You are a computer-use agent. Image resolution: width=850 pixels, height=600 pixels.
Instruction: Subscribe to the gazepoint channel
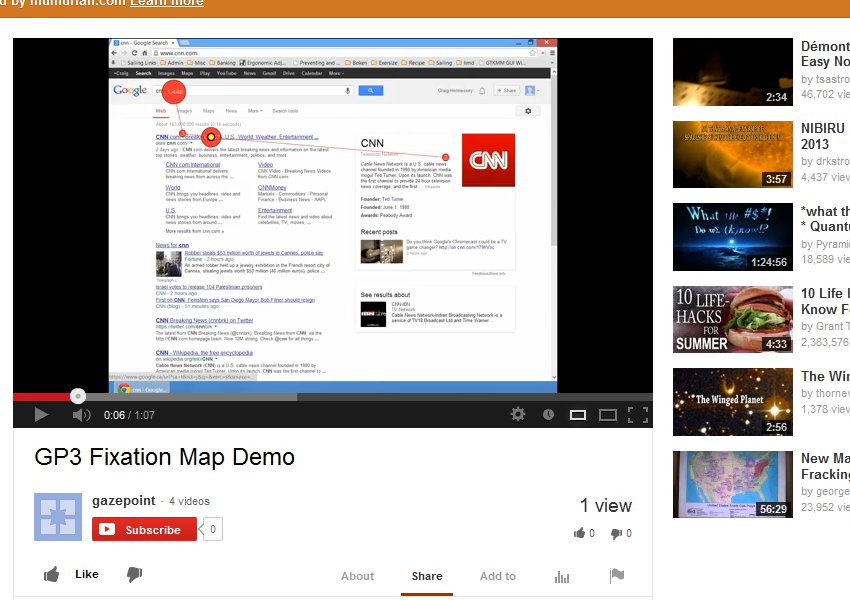coord(144,530)
